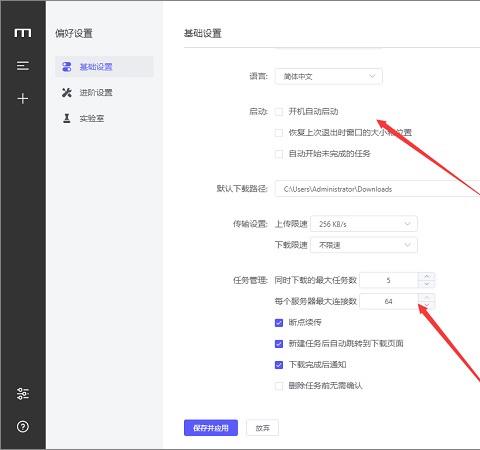Click 实验室 lab icon
480x450 pixels.
point(67,118)
